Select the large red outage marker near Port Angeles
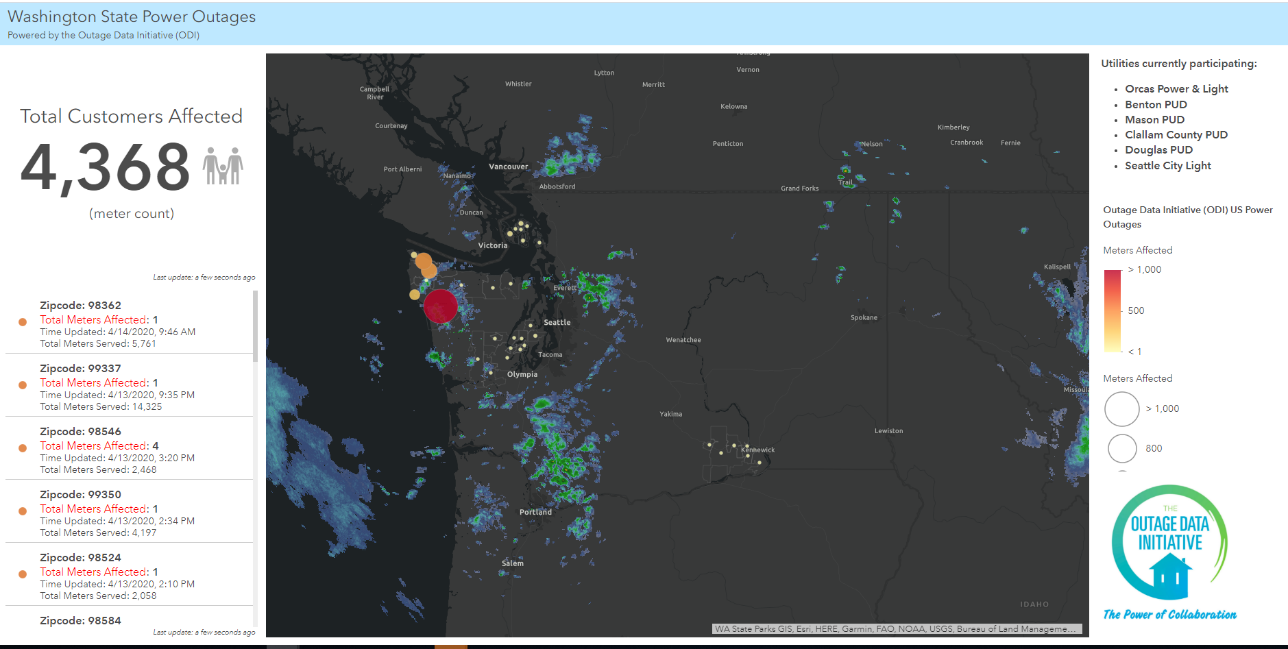The height and width of the screenshot is (649, 1288). [440, 306]
